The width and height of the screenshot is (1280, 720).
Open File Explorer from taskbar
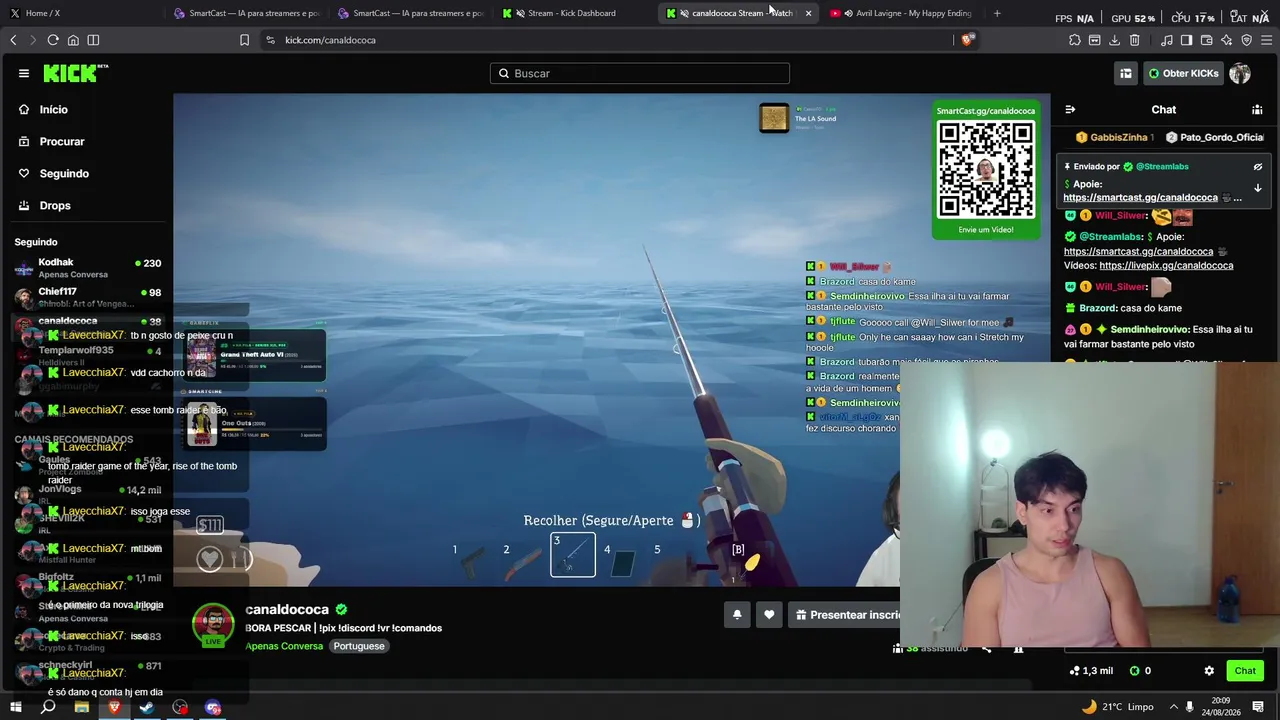[x=82, y=707]
